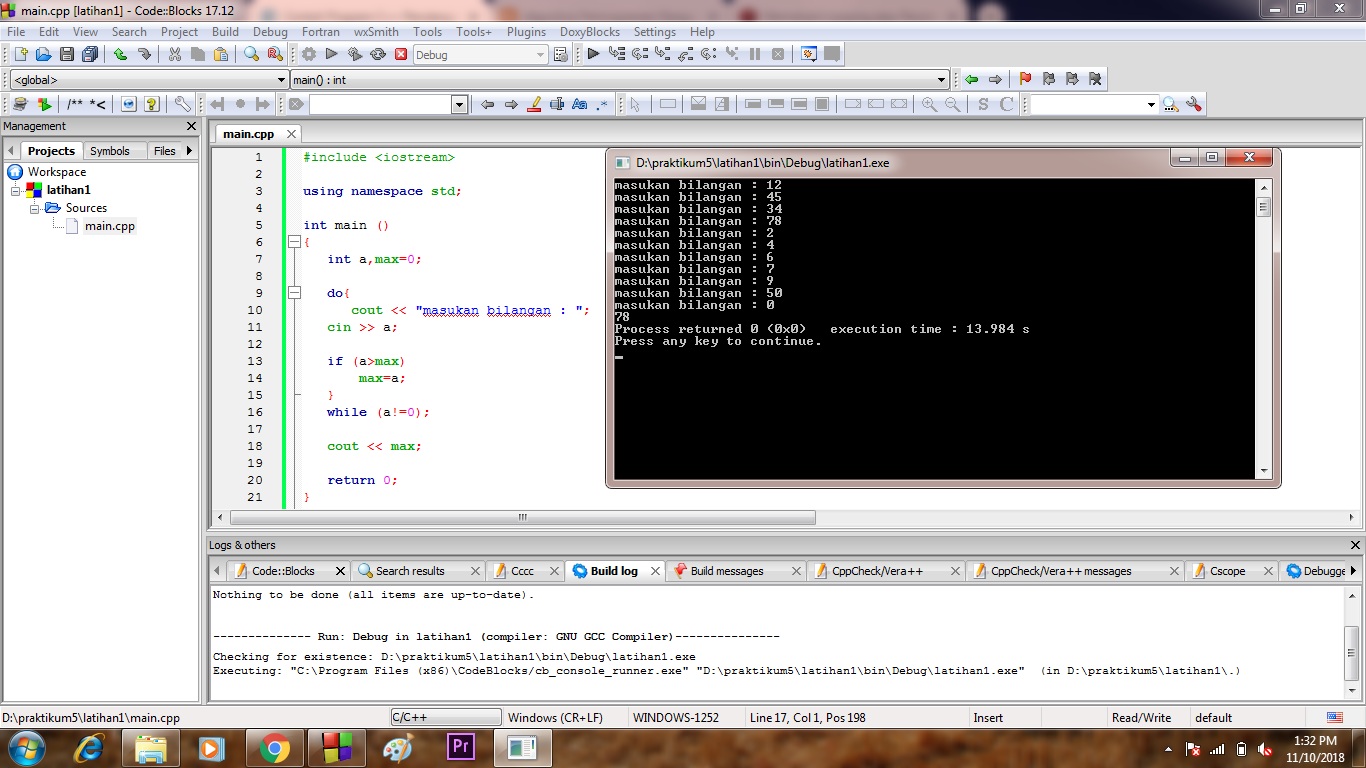
Task: Open the <global> scope dropdown
Action: click(149, 80)
